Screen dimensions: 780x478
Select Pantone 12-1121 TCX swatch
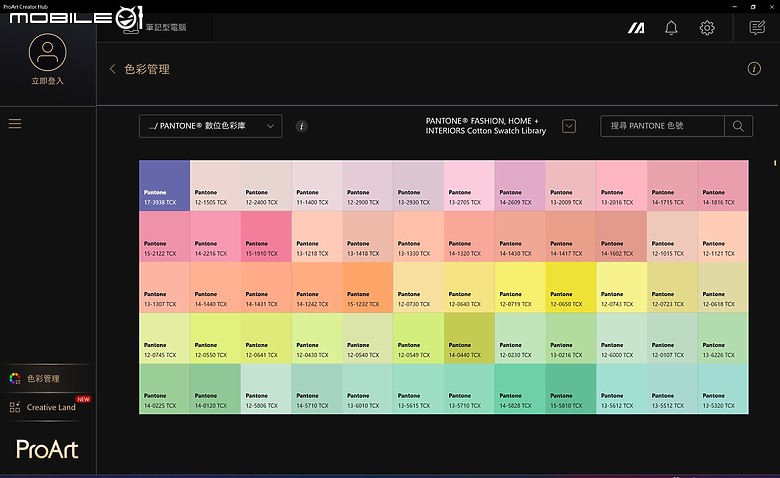point(723,236)
